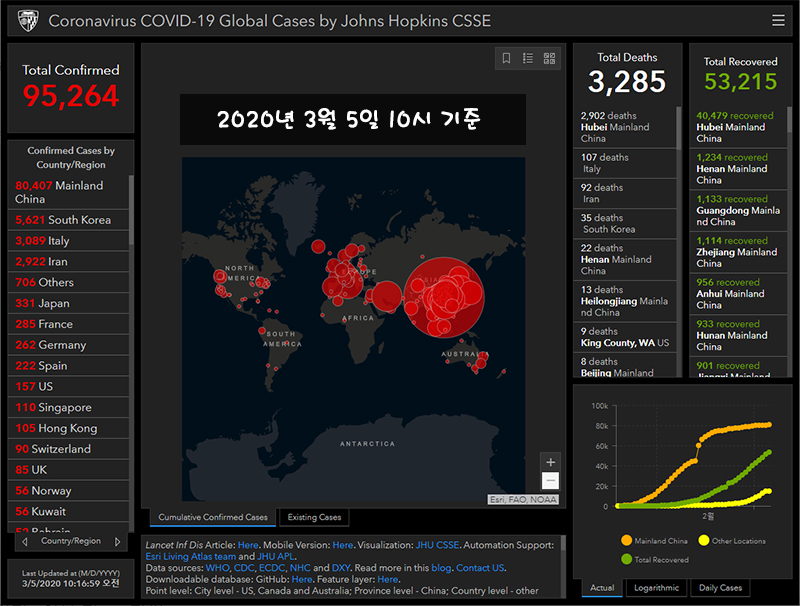Select 56 Norway row
Viewport: 800px width, 606px height.
68,491
